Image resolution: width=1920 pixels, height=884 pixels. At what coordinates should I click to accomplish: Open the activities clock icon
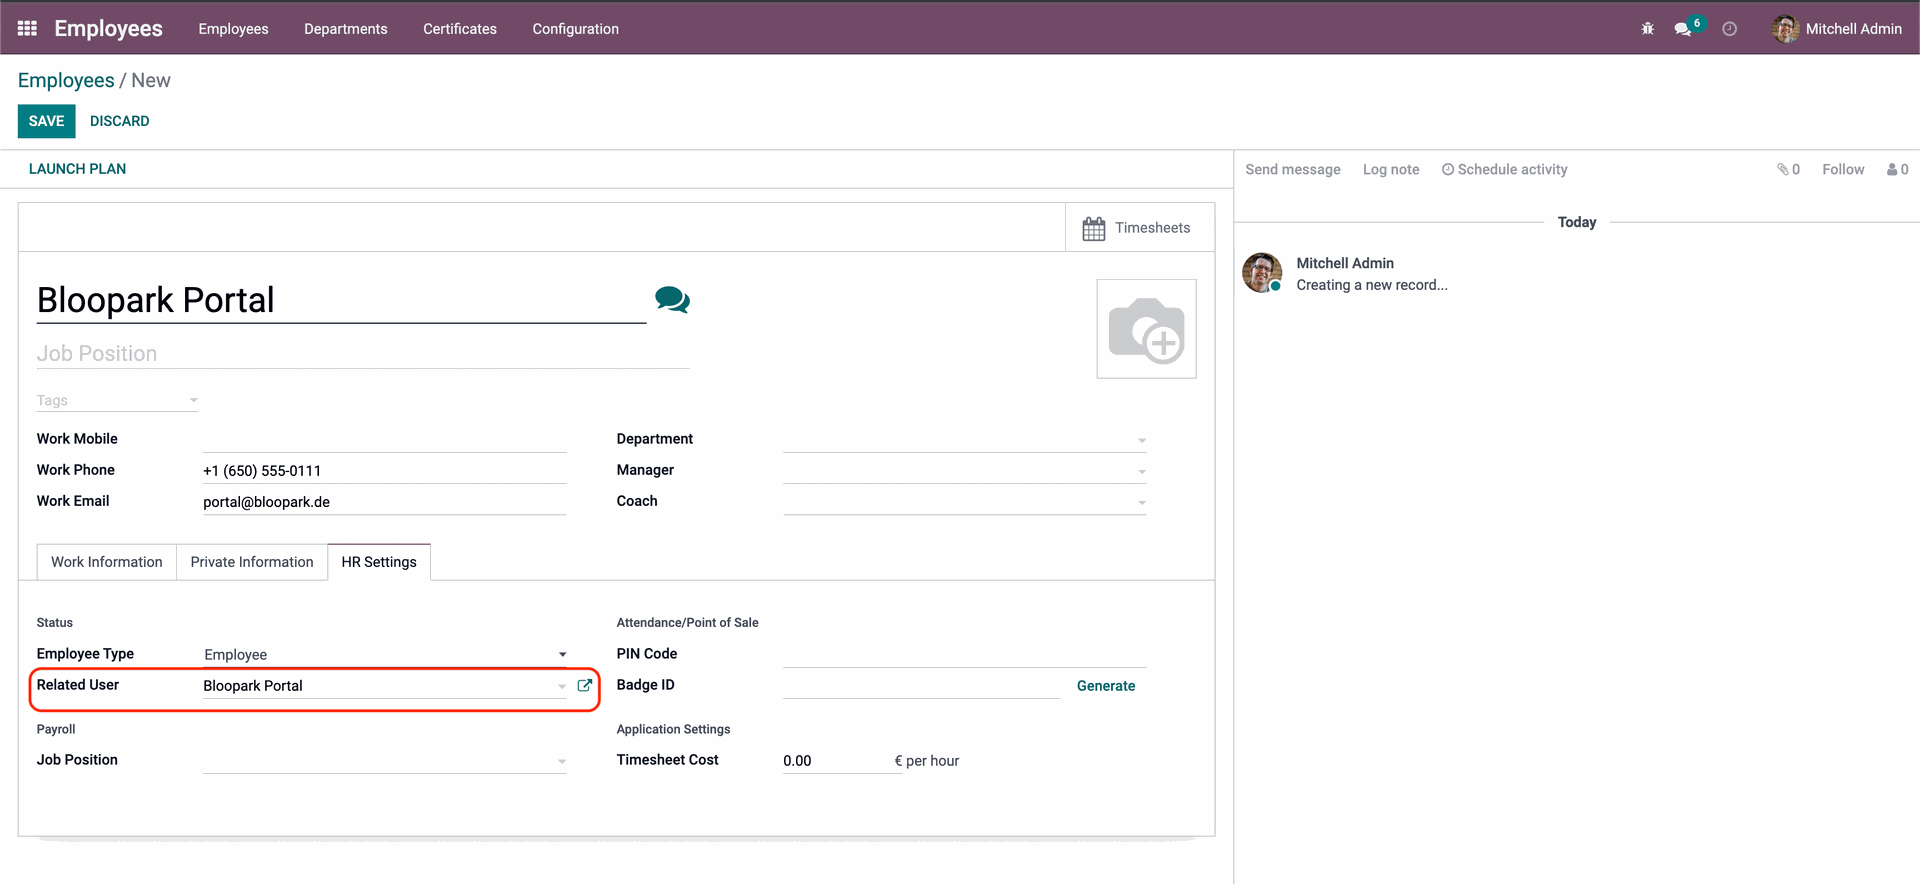click(x=1729, y=29)
